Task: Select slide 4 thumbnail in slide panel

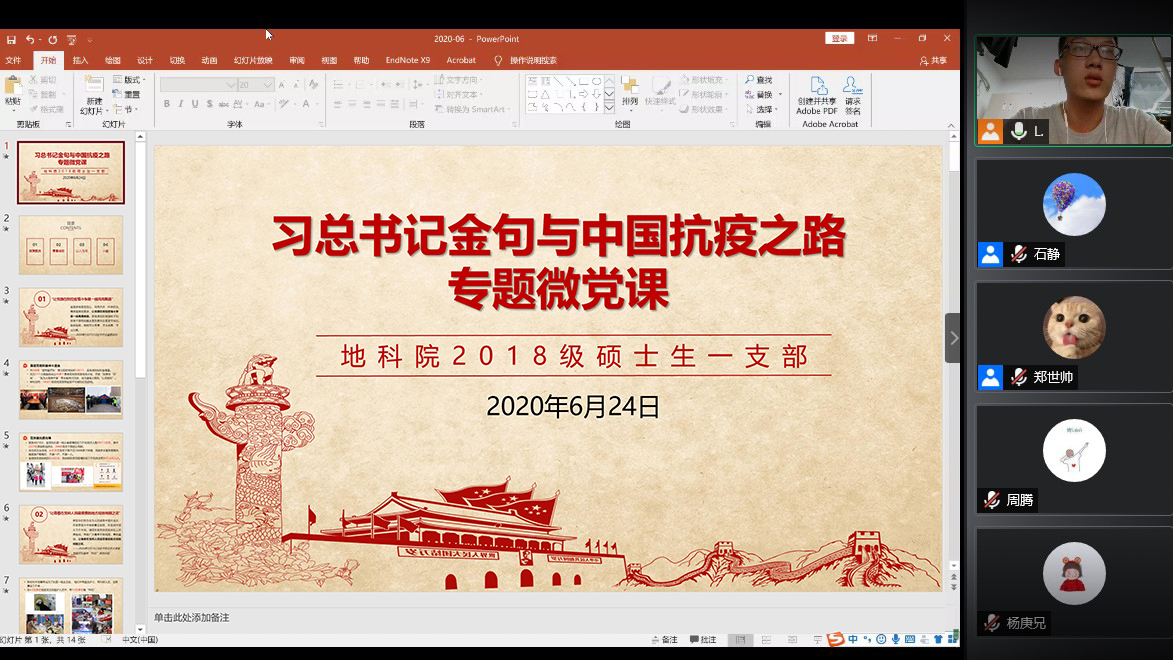Action: (x=71, y=389)
